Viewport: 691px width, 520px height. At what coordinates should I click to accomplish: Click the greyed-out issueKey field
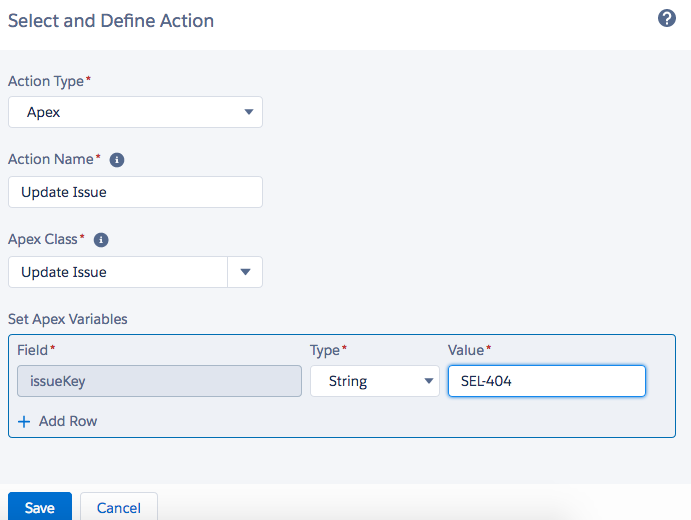160,381
